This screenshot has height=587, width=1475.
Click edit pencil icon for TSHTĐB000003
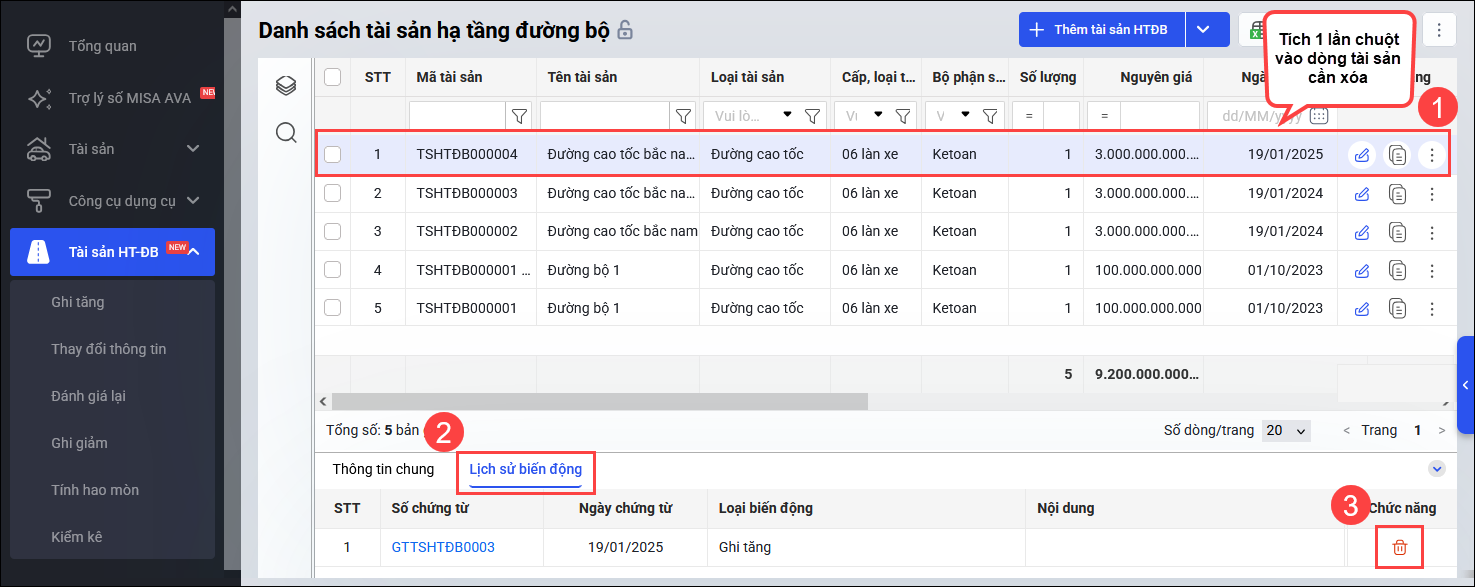(x=1361, y=194)
